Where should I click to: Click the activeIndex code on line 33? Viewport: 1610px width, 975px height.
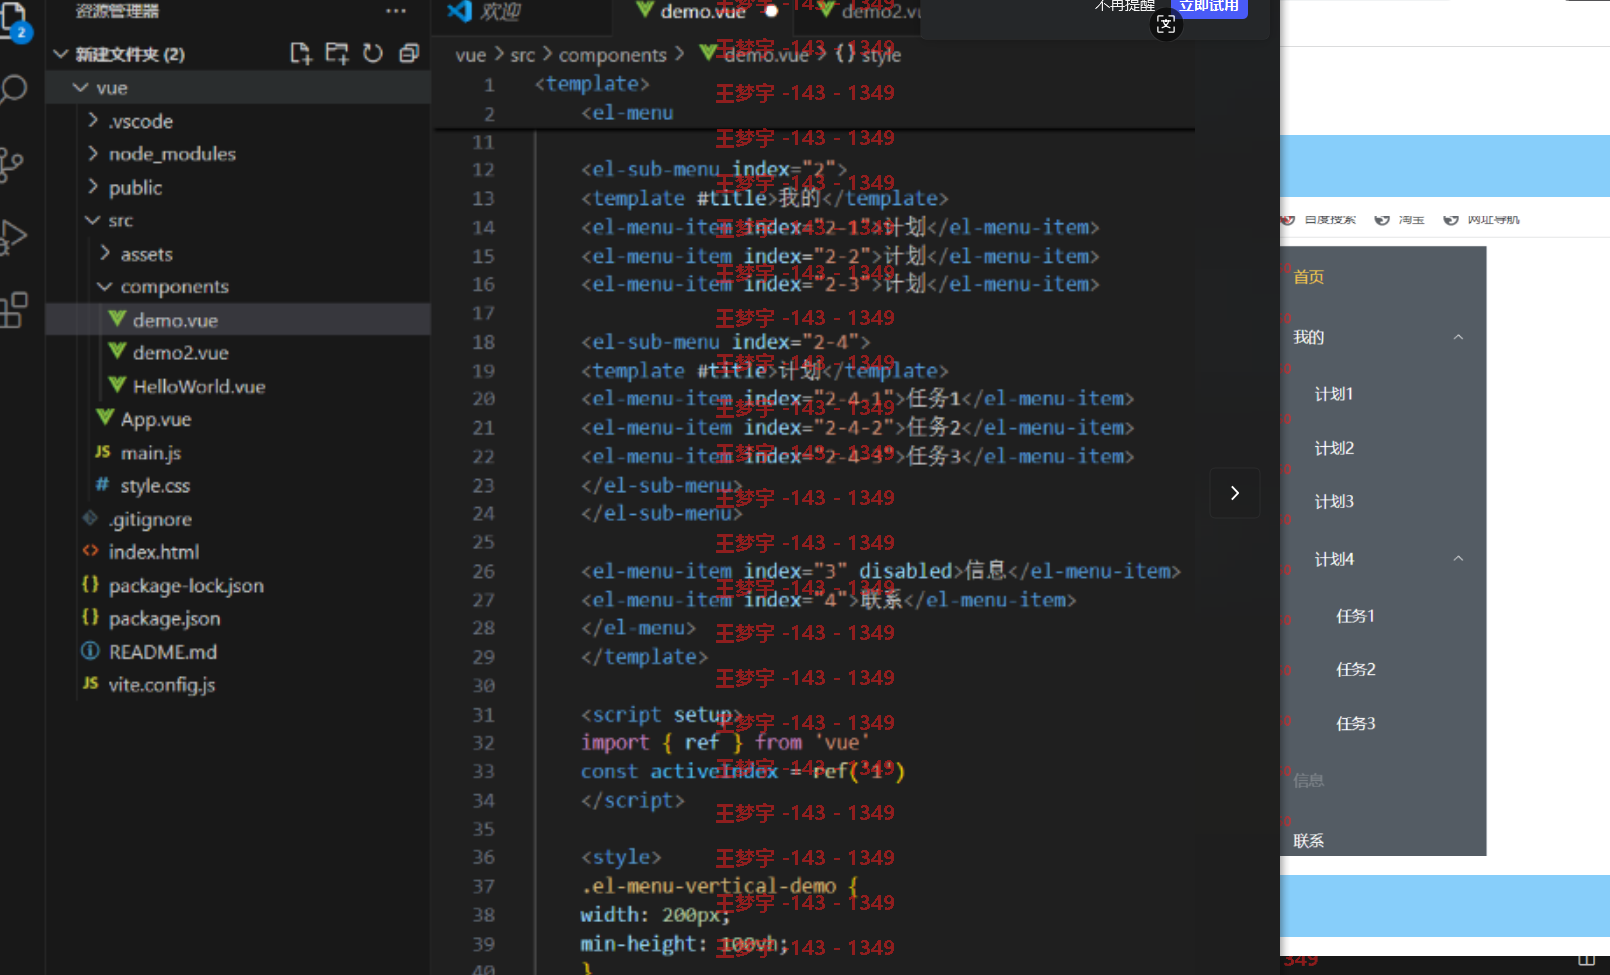[x=714, y=771]
